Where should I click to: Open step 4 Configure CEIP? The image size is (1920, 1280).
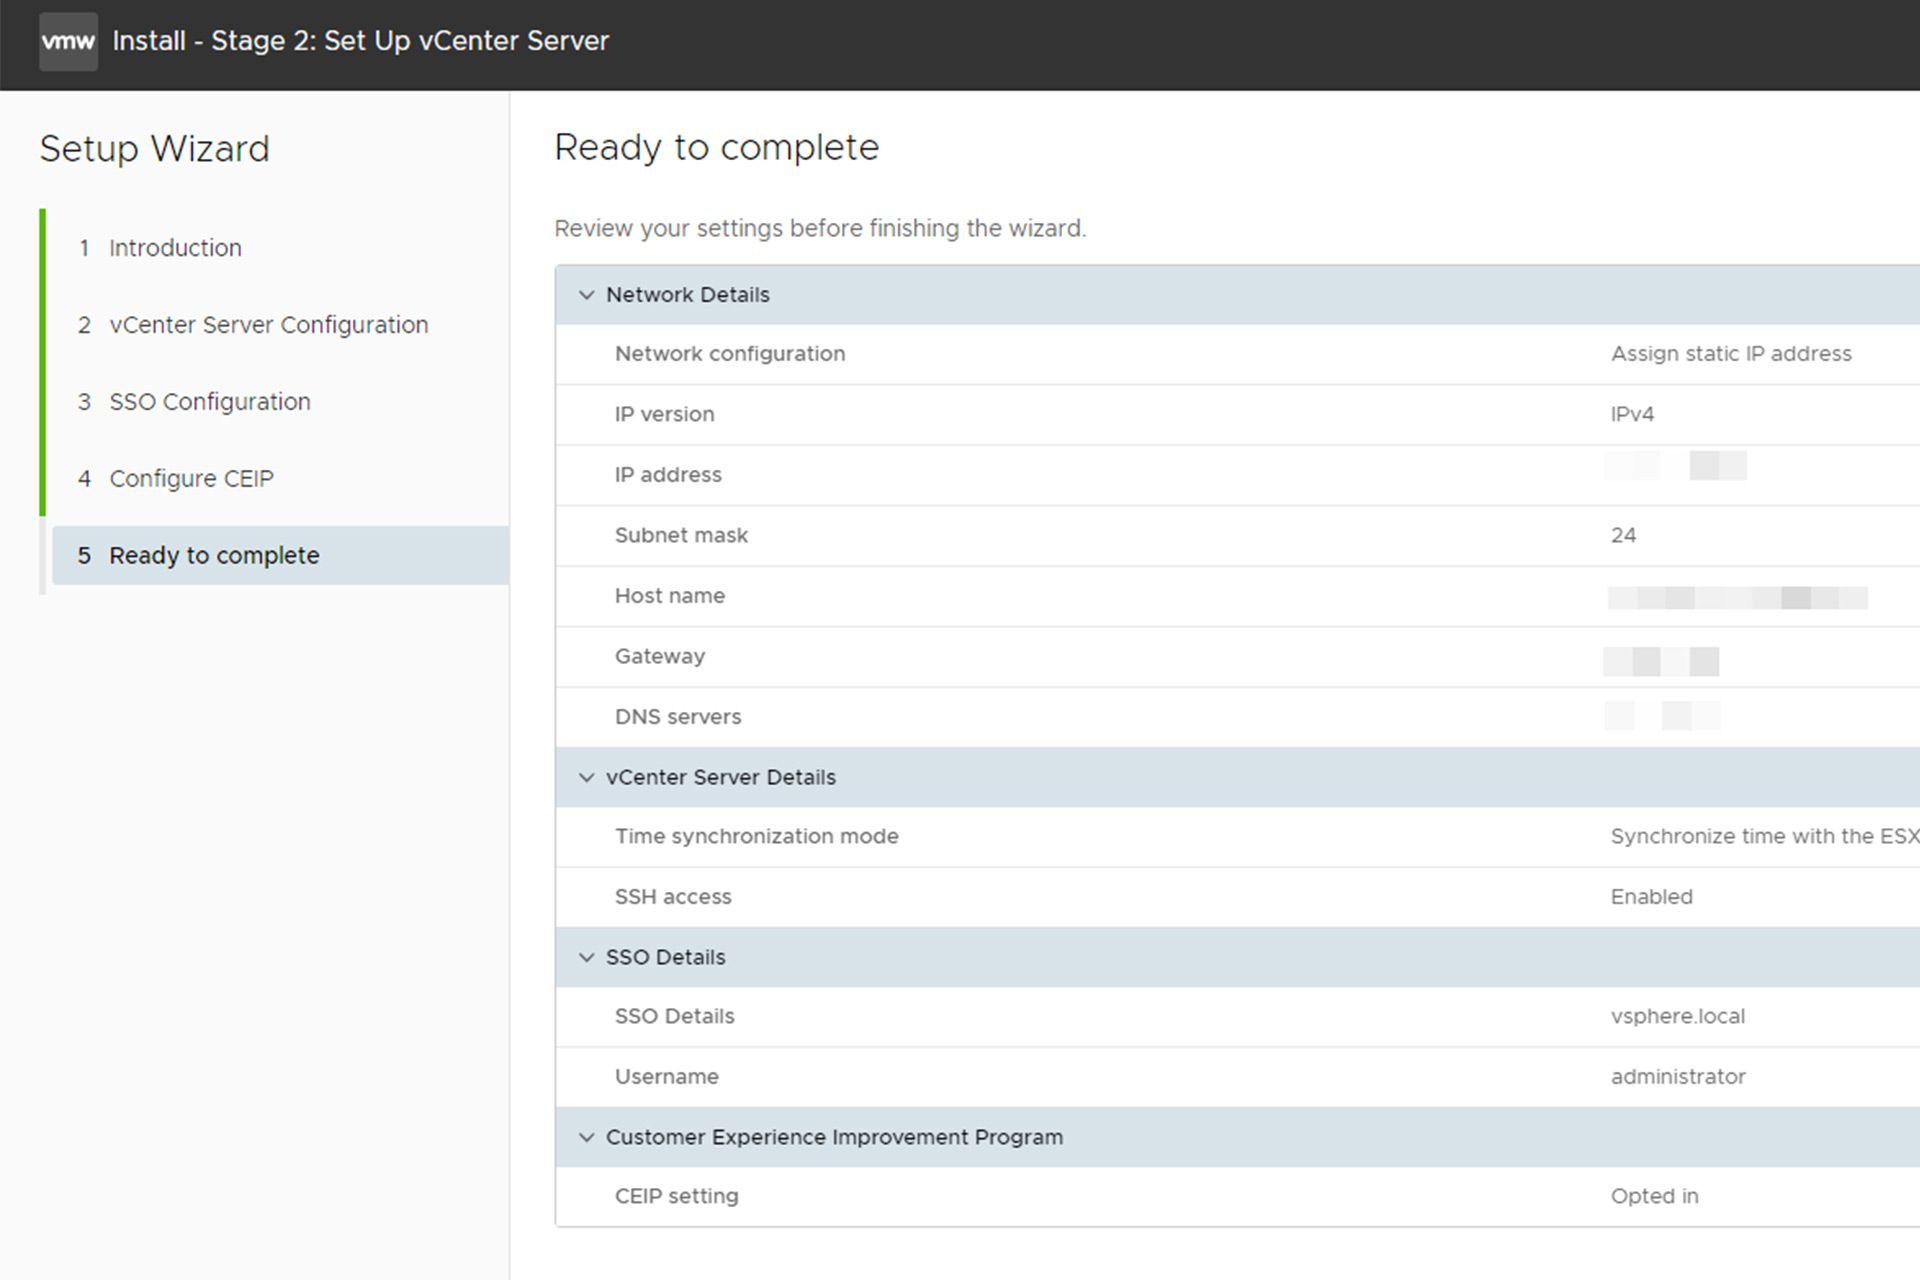(x=175, y=479)
